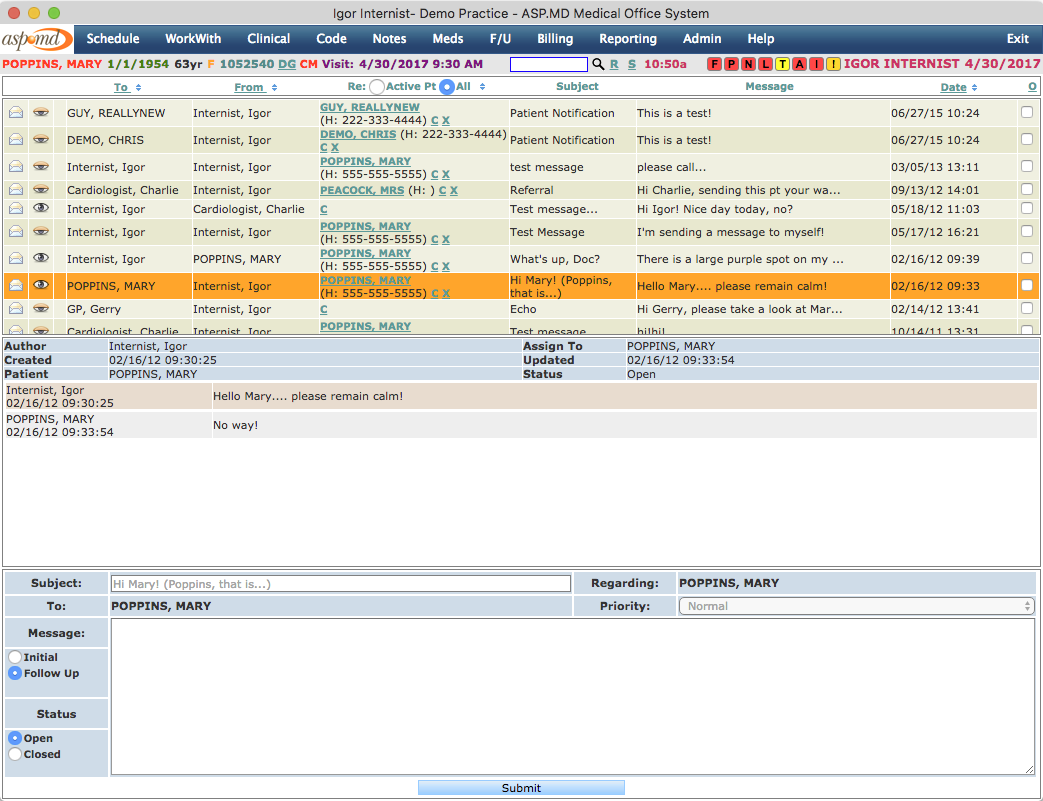Click the yellow T flag button
The height and width of the screenshot is (801, 1043).
coord(782,64)
